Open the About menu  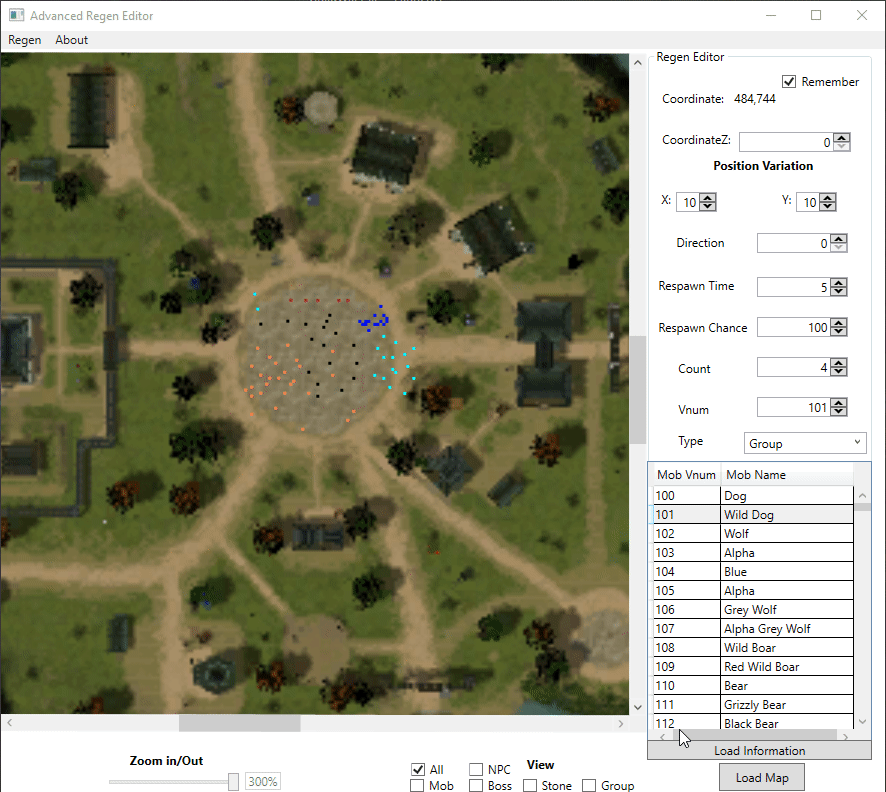[x=71, y=40]
